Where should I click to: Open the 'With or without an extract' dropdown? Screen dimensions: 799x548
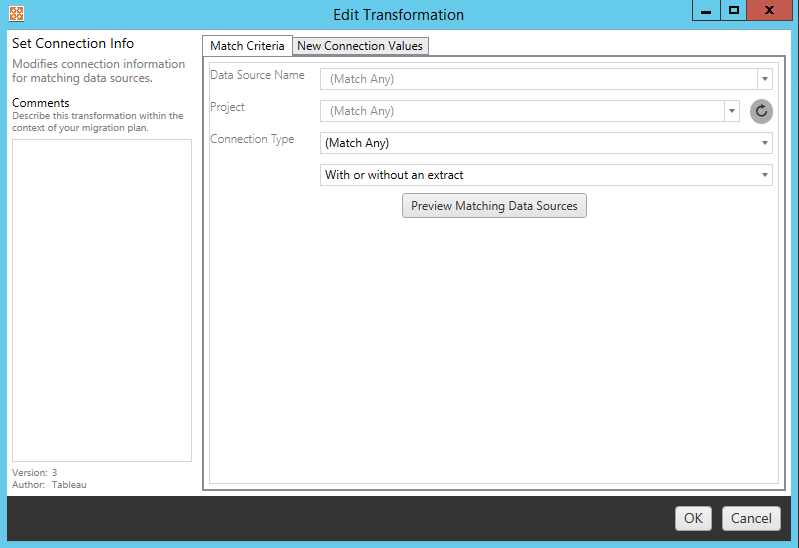click(538, 175)
